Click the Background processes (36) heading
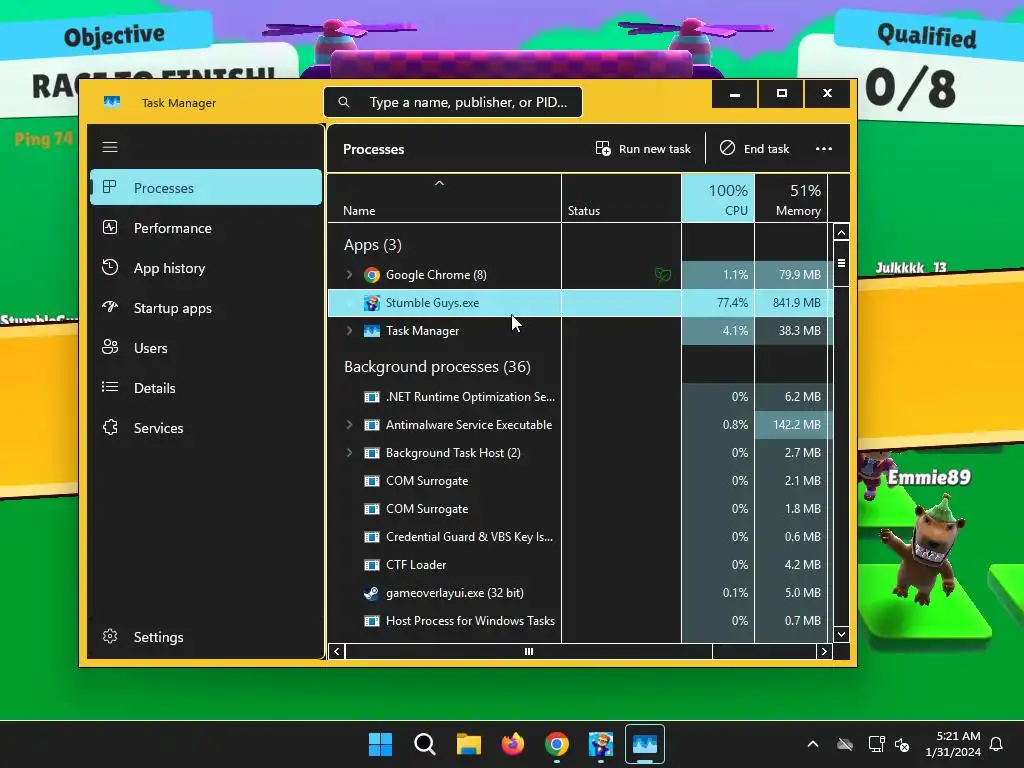 click(x=437, y=367)
